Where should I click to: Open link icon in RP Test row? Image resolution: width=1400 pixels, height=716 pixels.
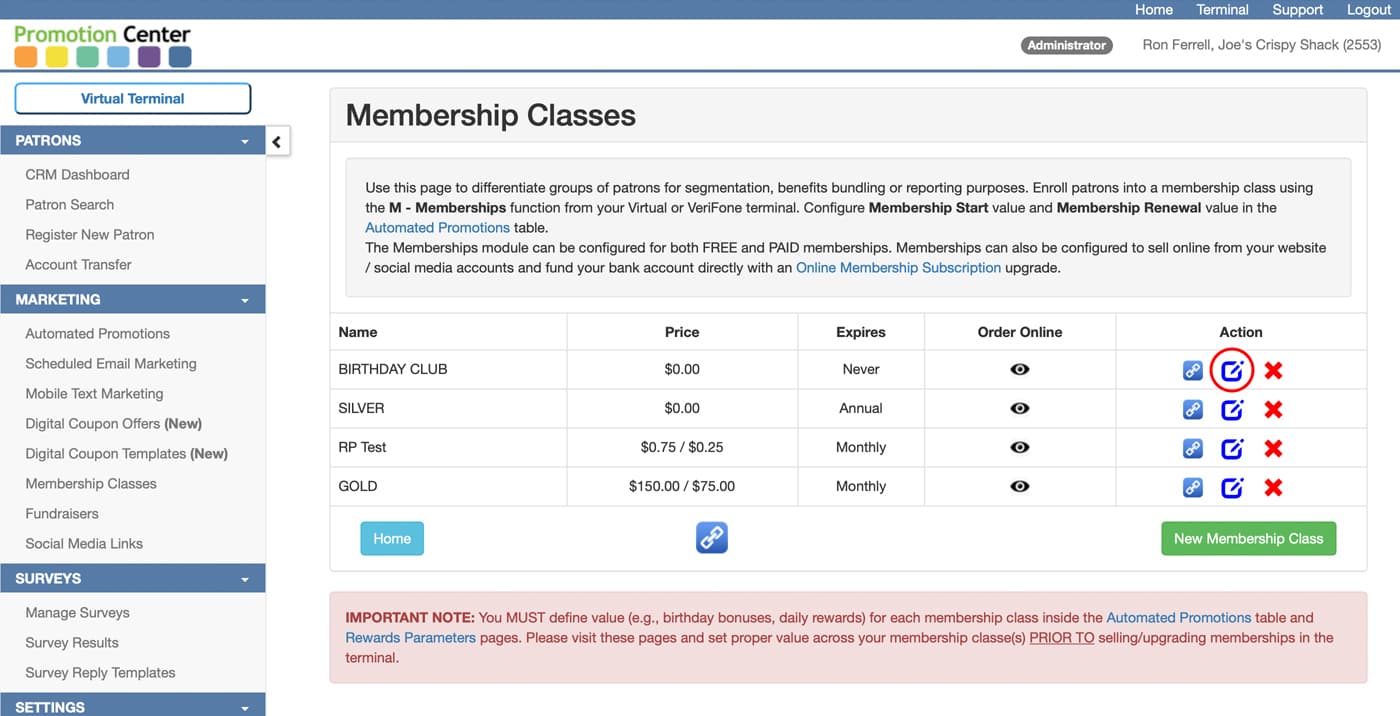1192,448
